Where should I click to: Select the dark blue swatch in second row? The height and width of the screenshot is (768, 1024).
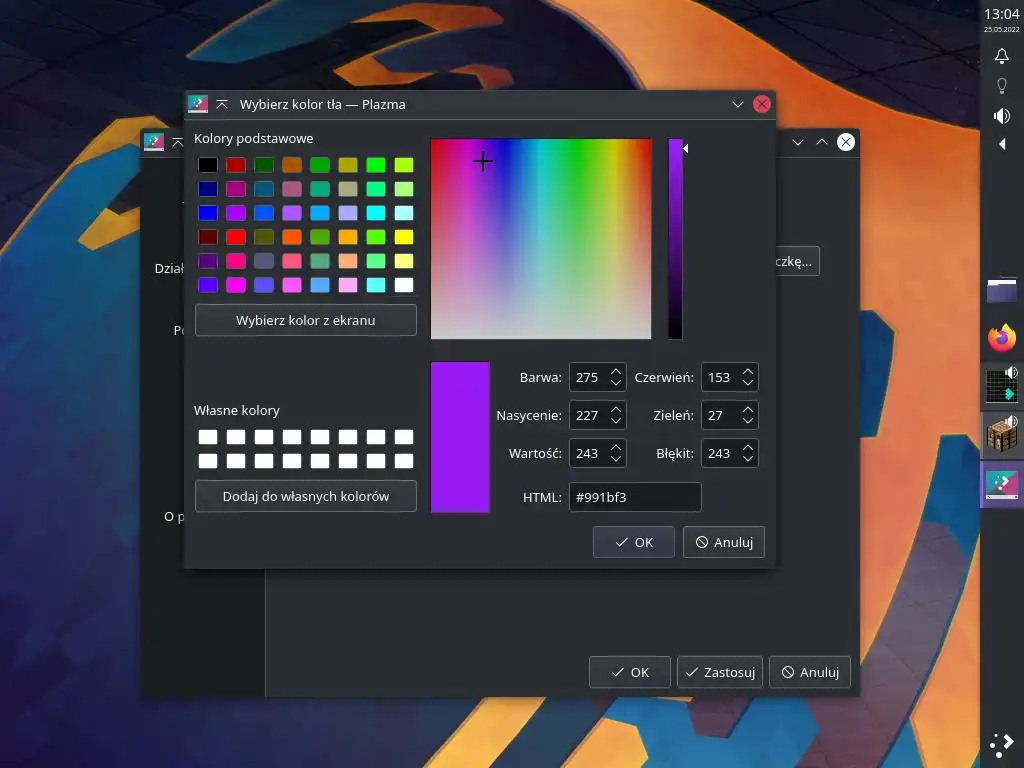pyautogui.click(x=208, y=189)
